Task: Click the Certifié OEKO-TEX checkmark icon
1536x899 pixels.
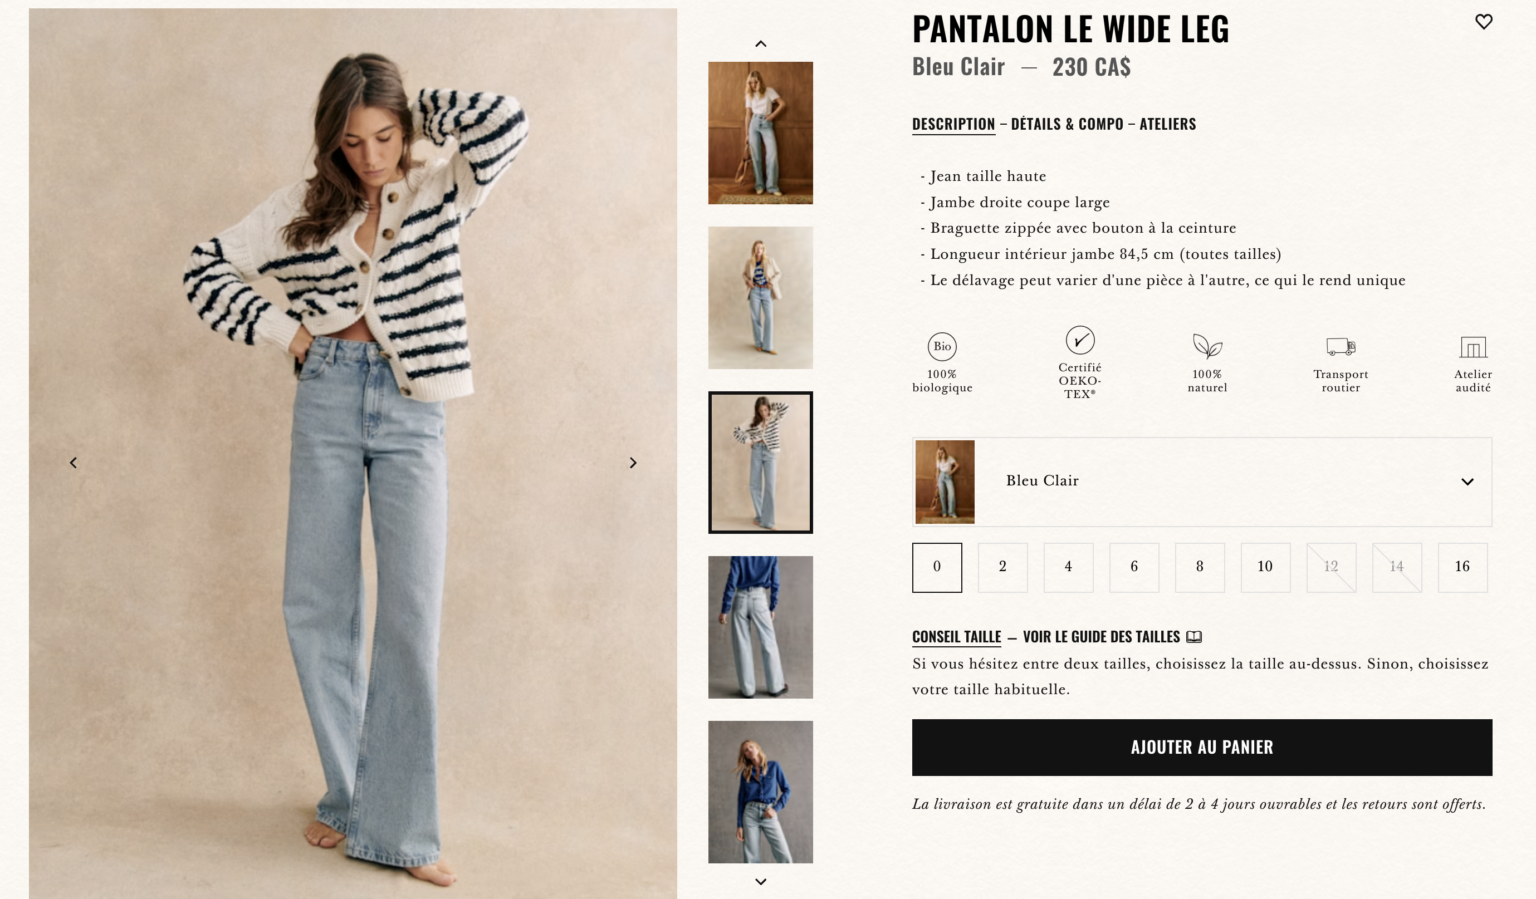Action: [x=1080, y=340]
